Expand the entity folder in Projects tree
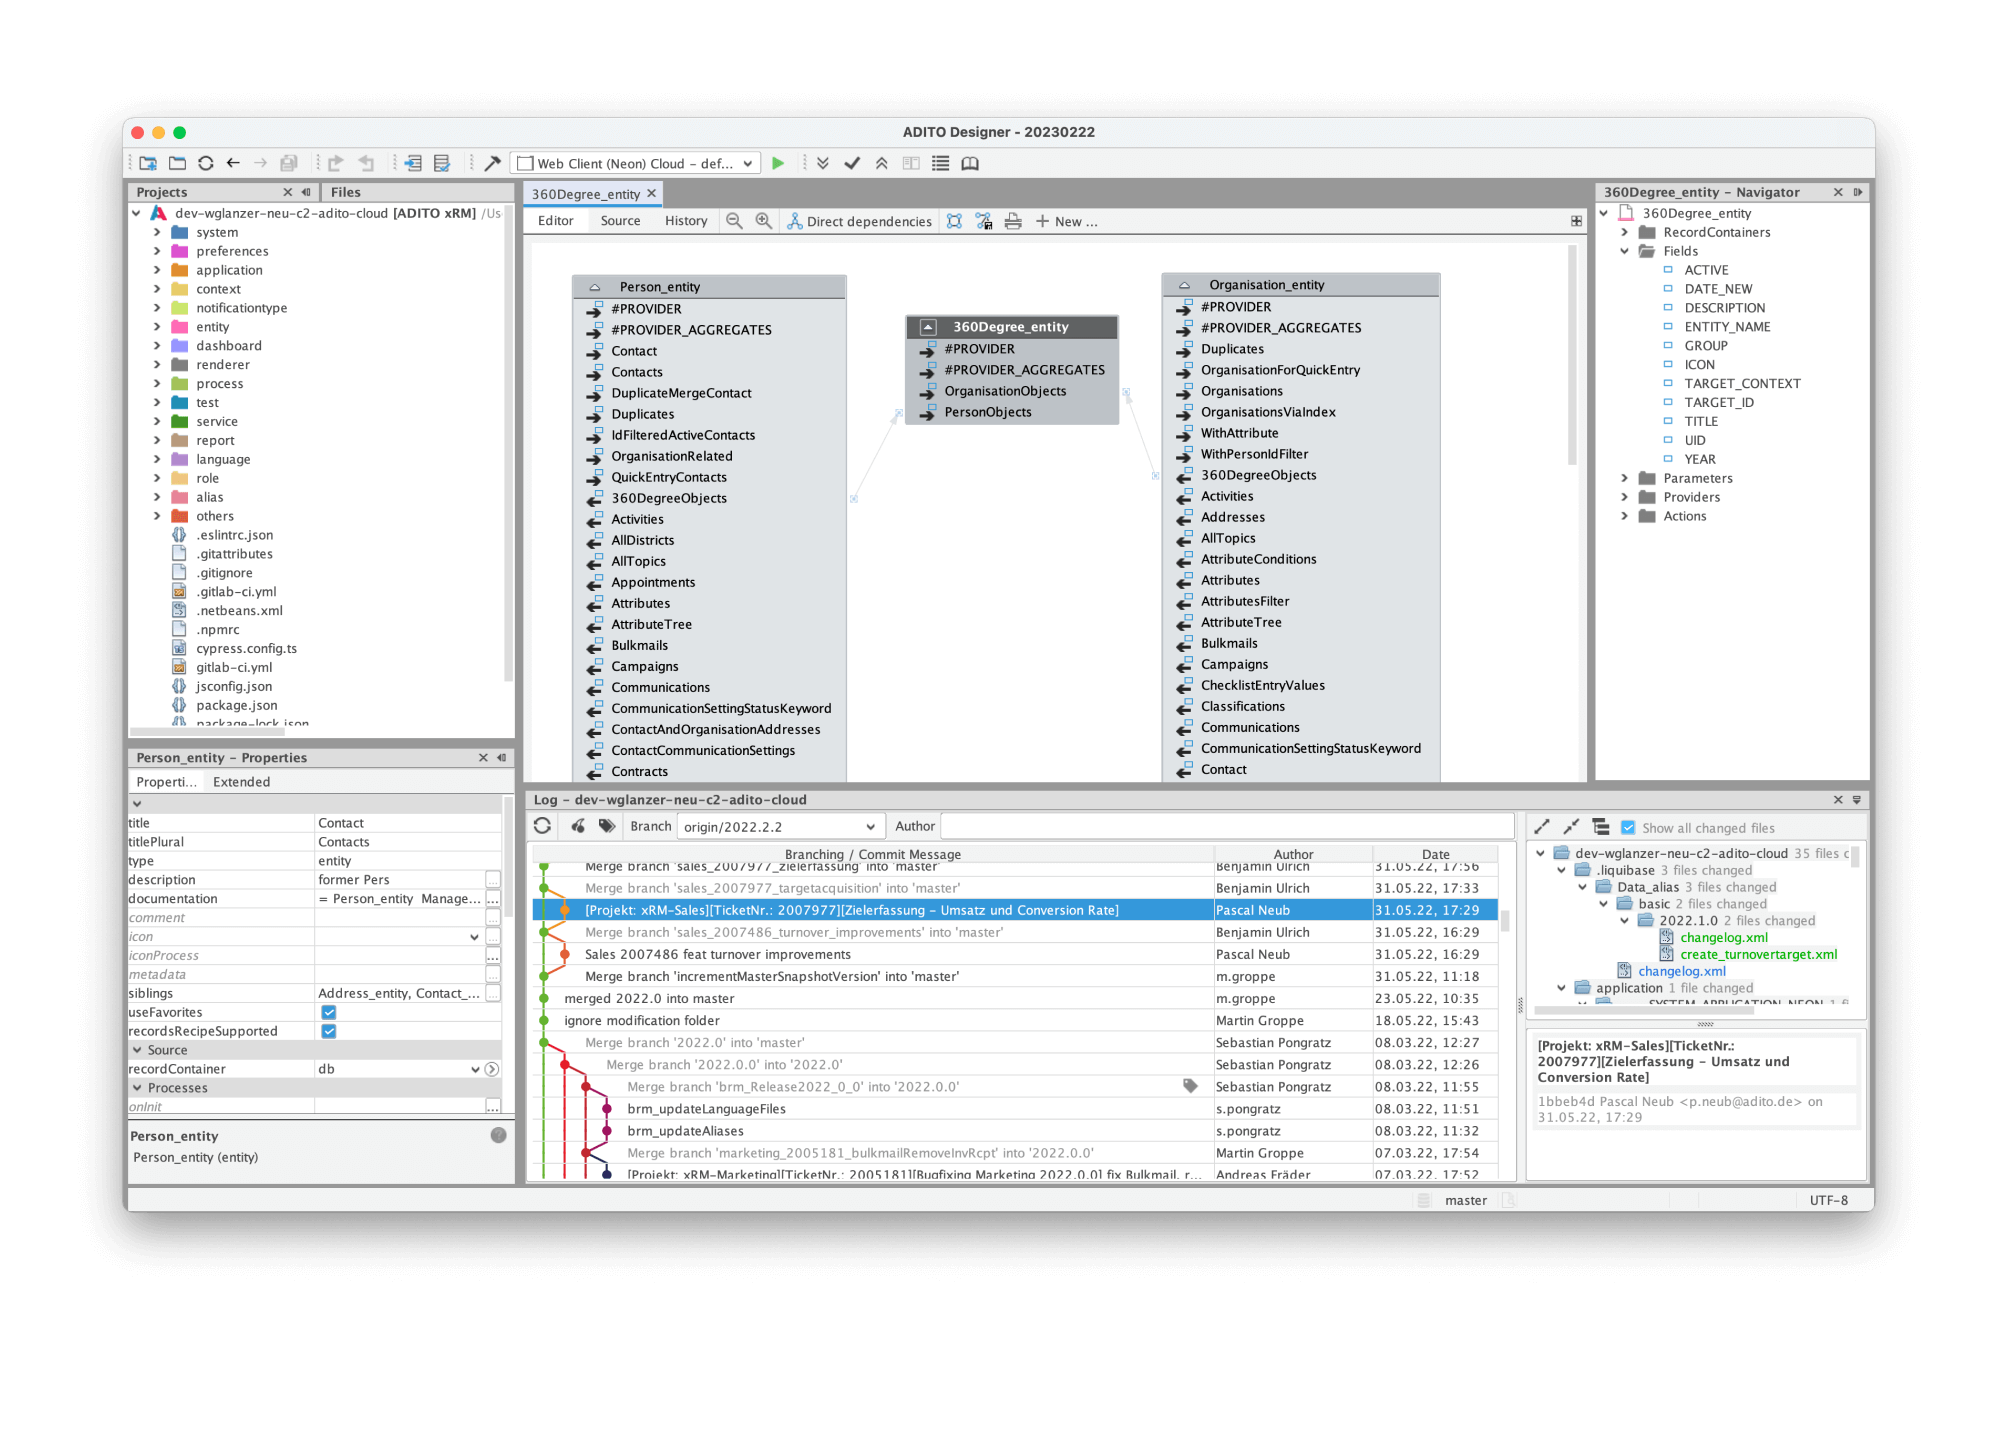Viewport: 2000px width, 1440px height. click(x=157, y=327)
